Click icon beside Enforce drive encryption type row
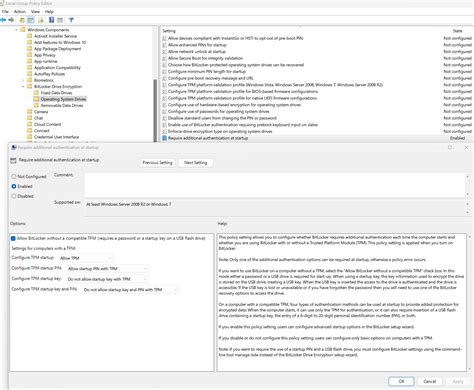The image size is (474, 390). click(x=164, y=131)
